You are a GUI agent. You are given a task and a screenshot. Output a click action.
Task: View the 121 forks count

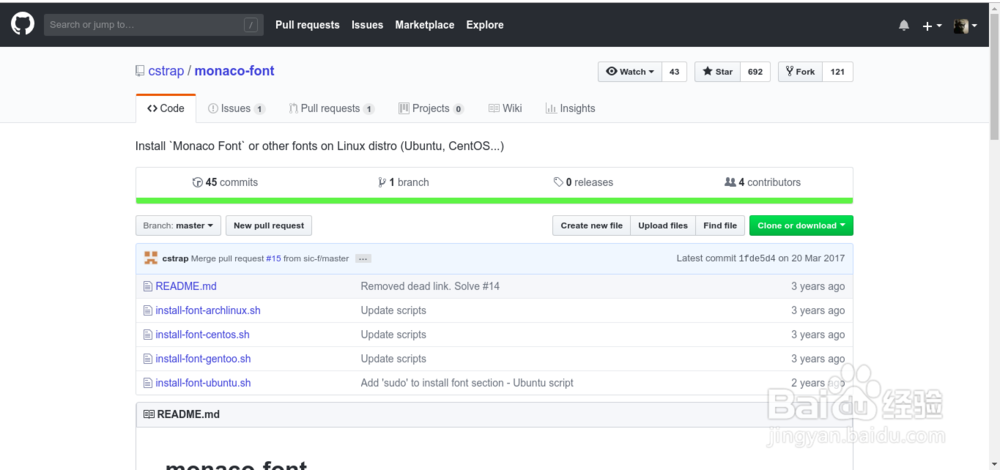click(x=838, y=71)
